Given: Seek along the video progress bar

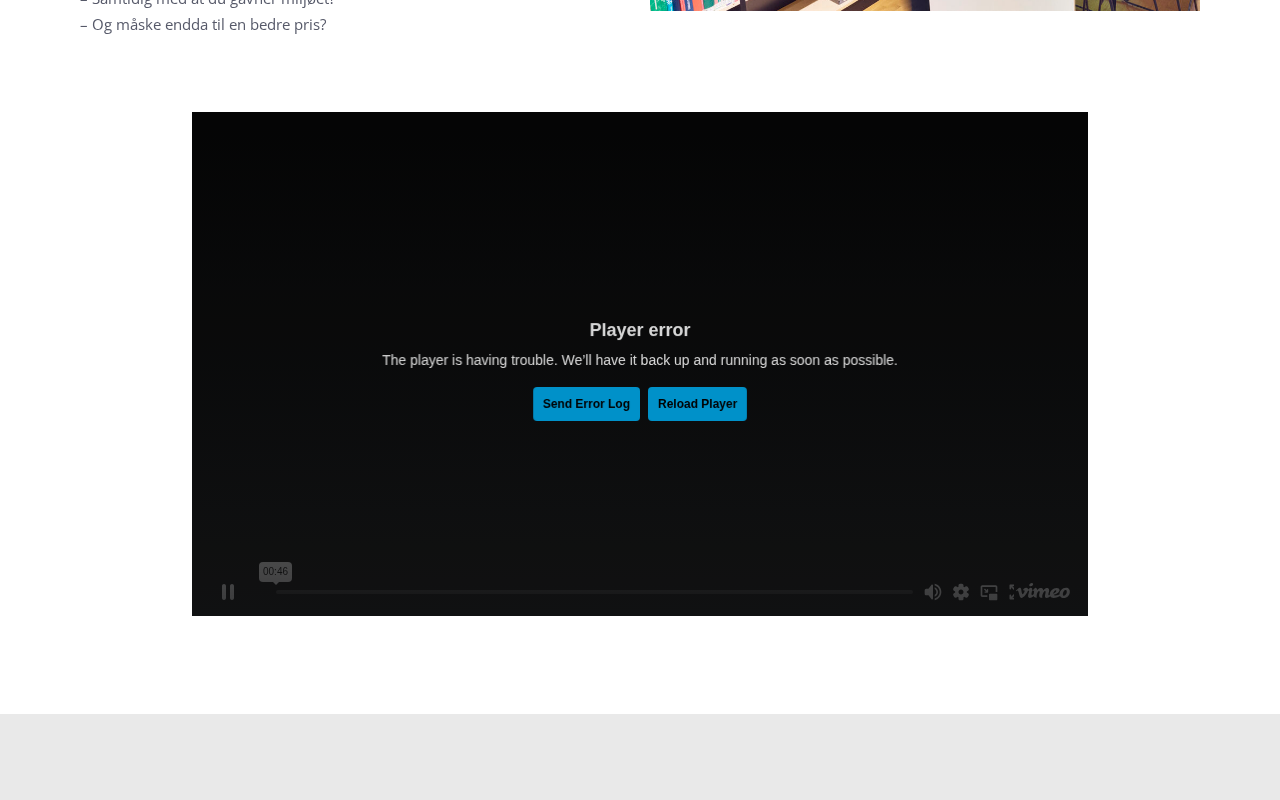Looking at the screenshot, I should tap(594, 592).
